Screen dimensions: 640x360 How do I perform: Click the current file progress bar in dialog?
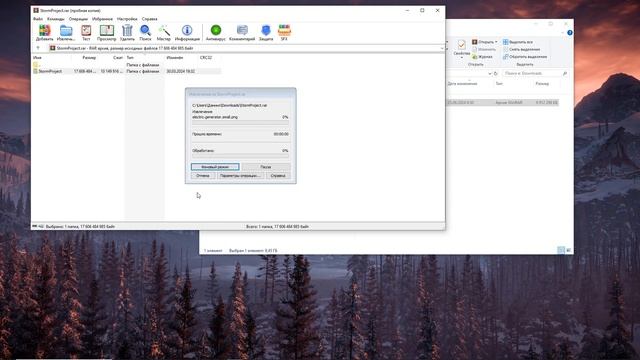pos(240,122)
